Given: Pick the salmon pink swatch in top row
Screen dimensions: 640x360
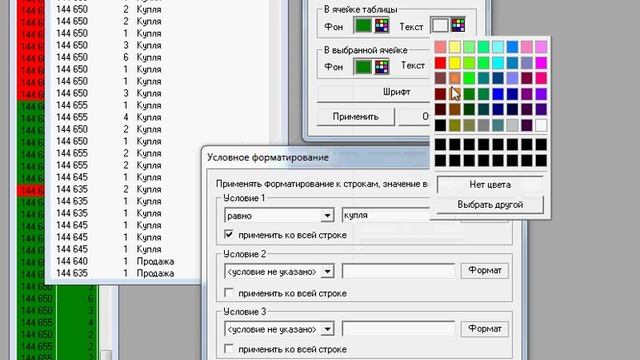Looking at the screenshot, I should (440, 47).
